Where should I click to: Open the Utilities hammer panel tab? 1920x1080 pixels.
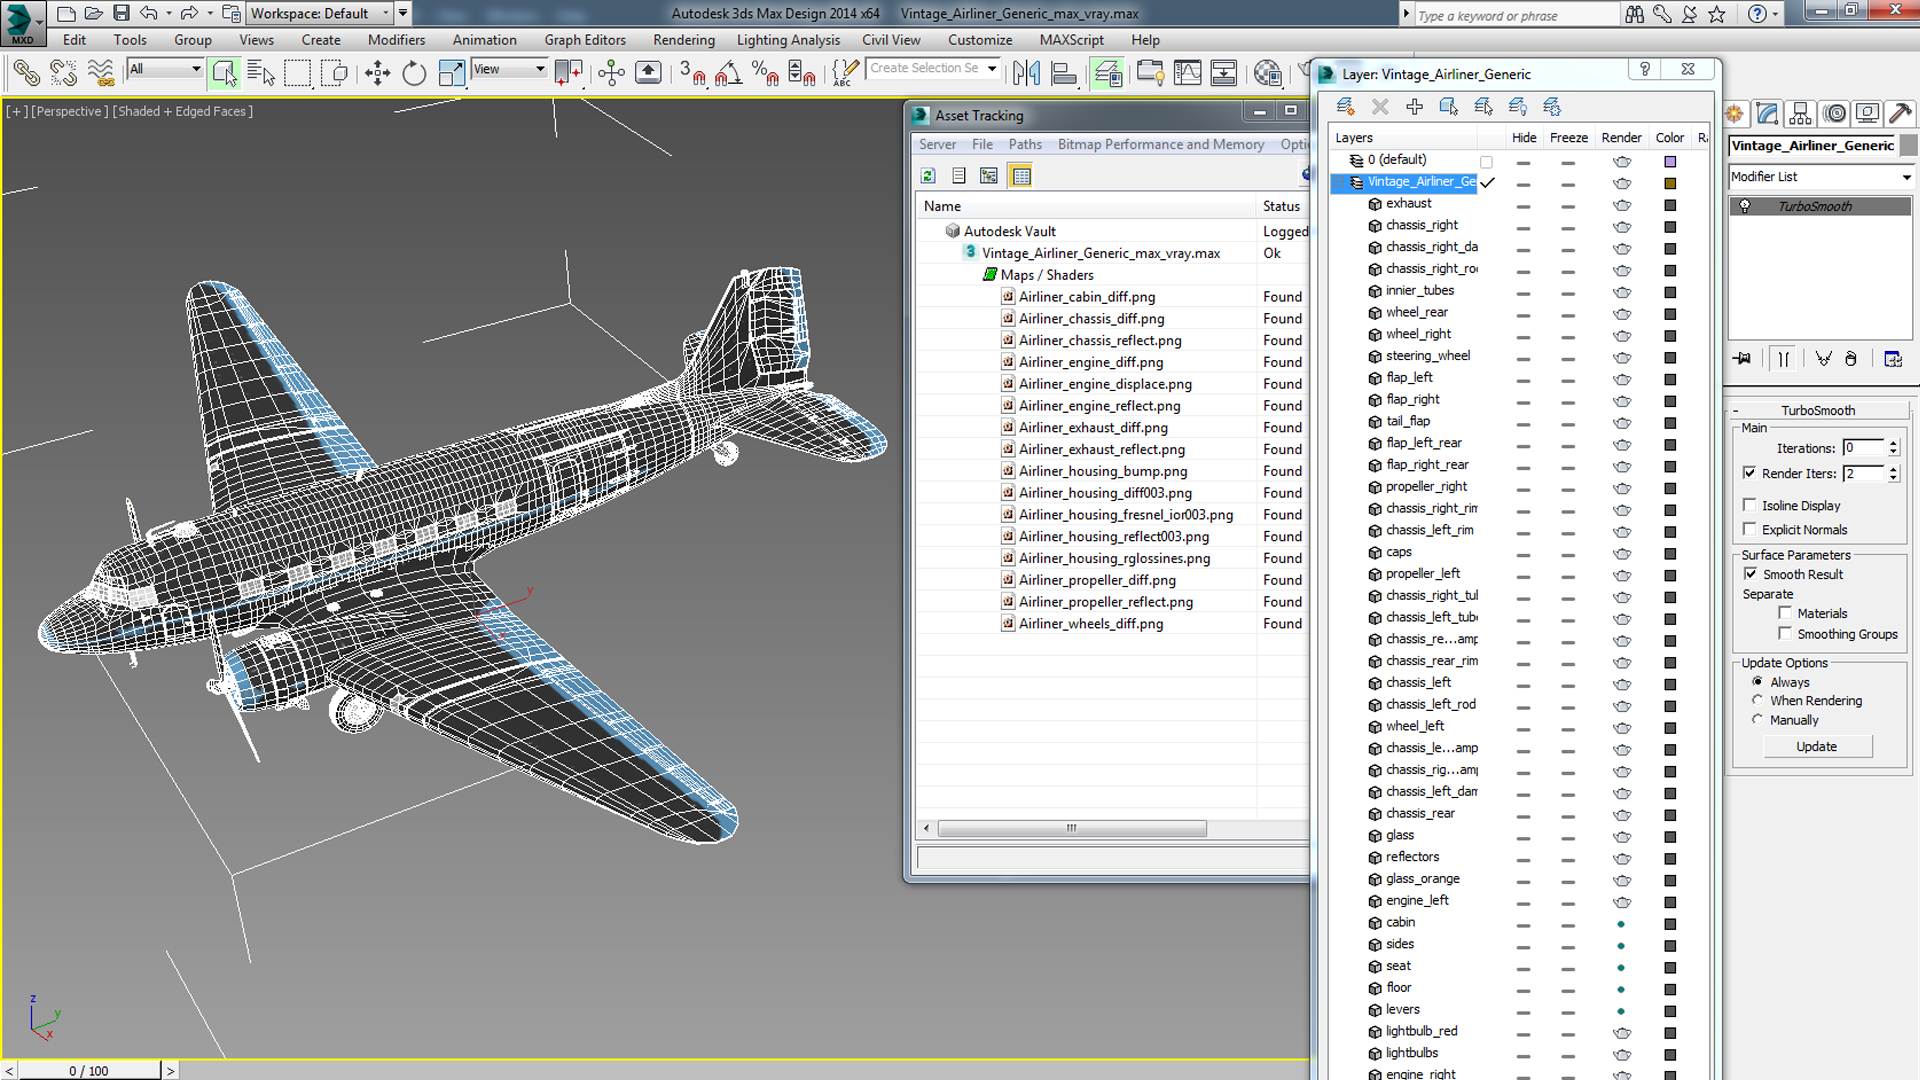tap(1900, 114)
